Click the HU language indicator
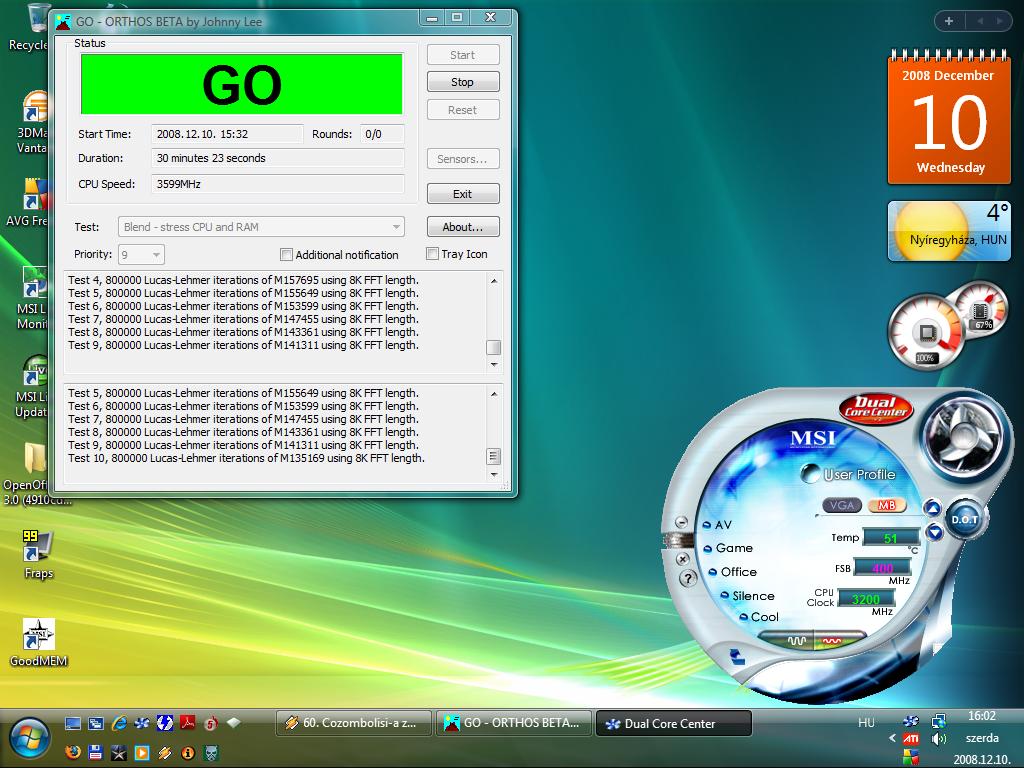Screen dimensions: 1024x768 [x=866, y=722]
